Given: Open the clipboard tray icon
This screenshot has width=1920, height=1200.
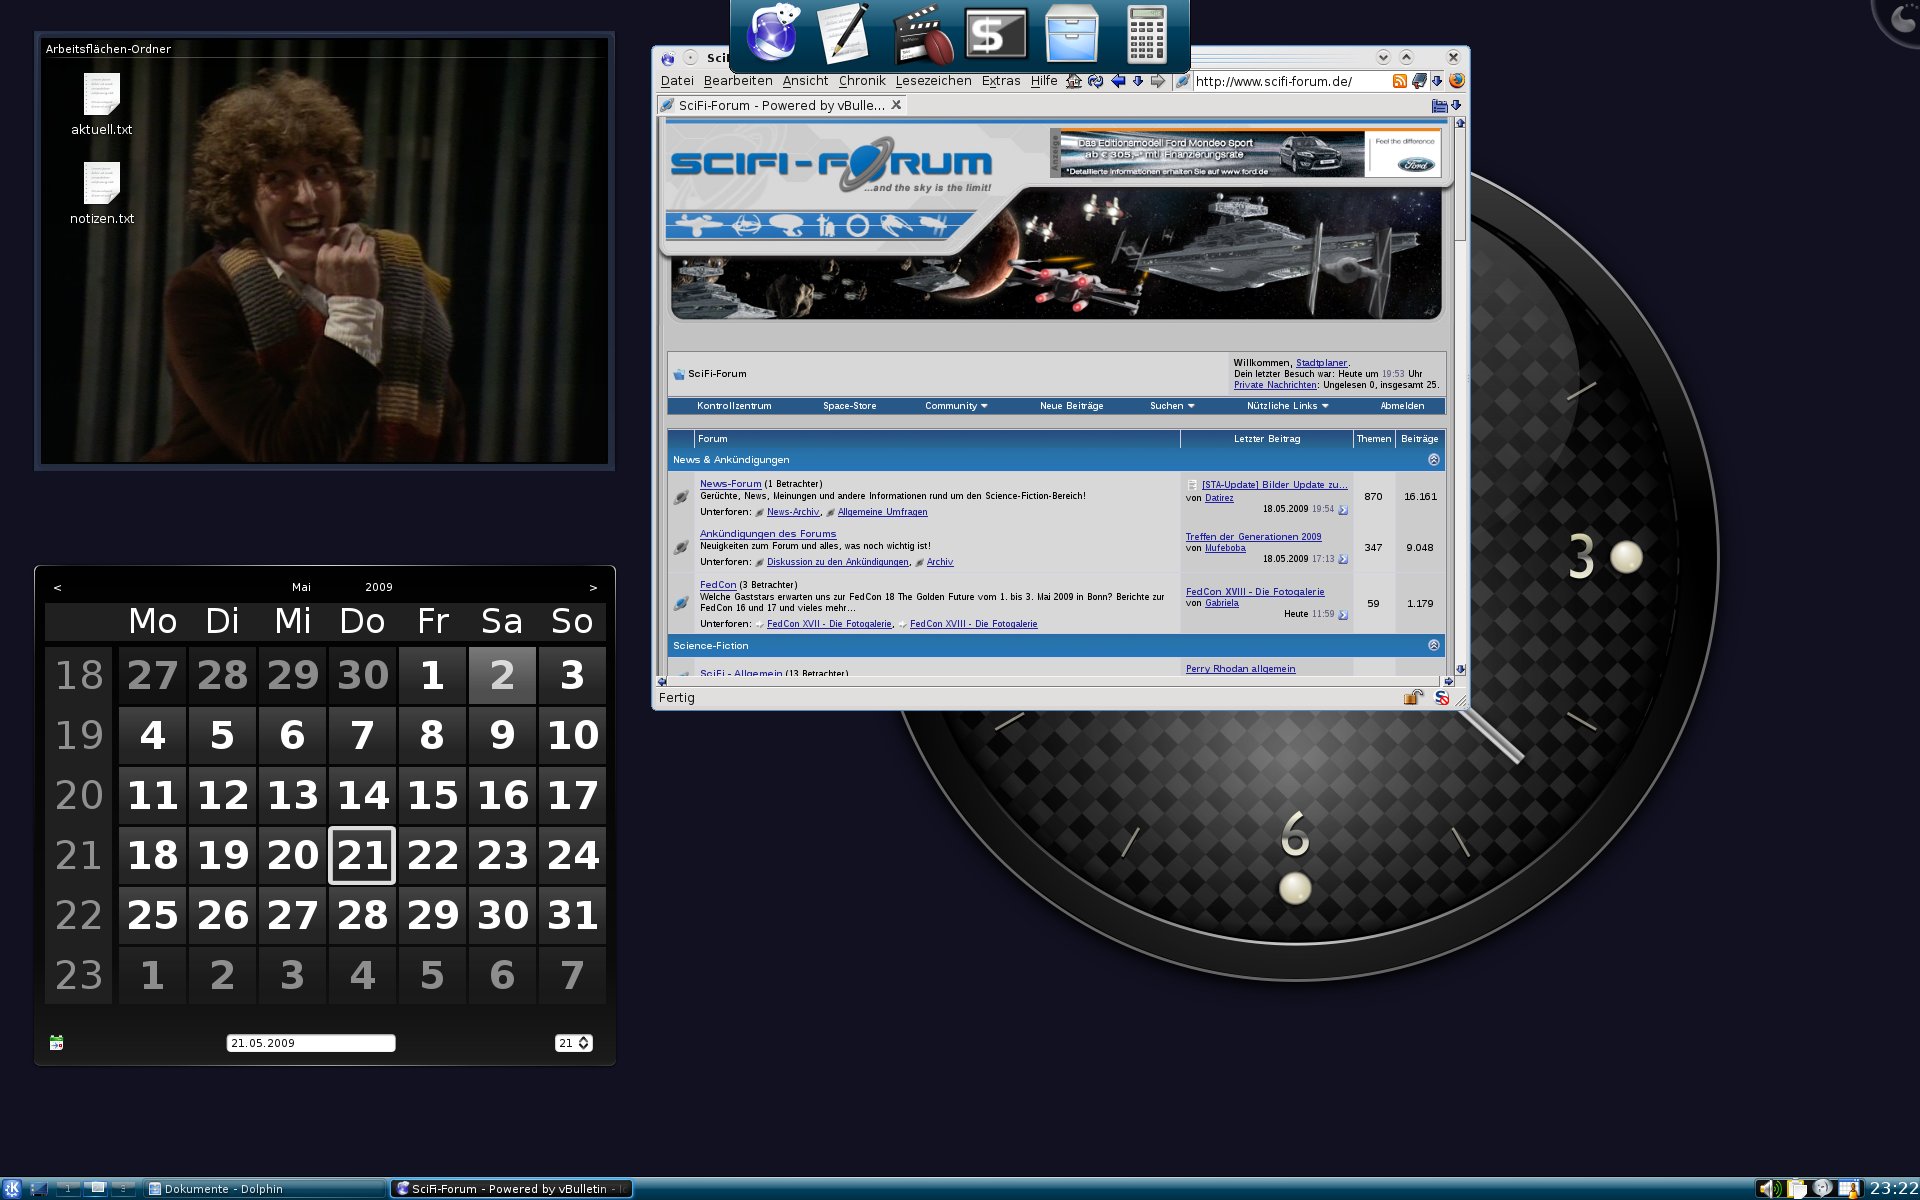Looking at the screenshot, I should click(x=1797, y=1188).
